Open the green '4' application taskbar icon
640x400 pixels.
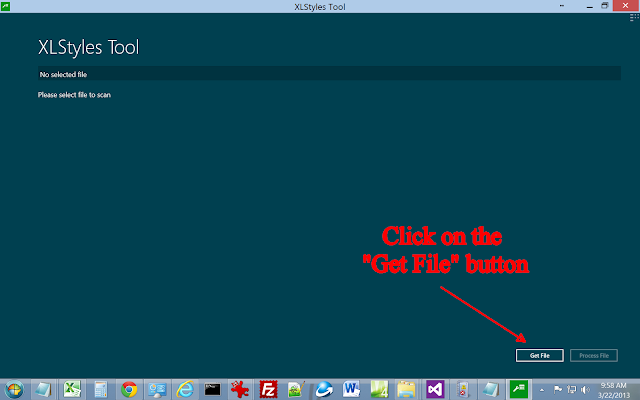coord(379,389)
